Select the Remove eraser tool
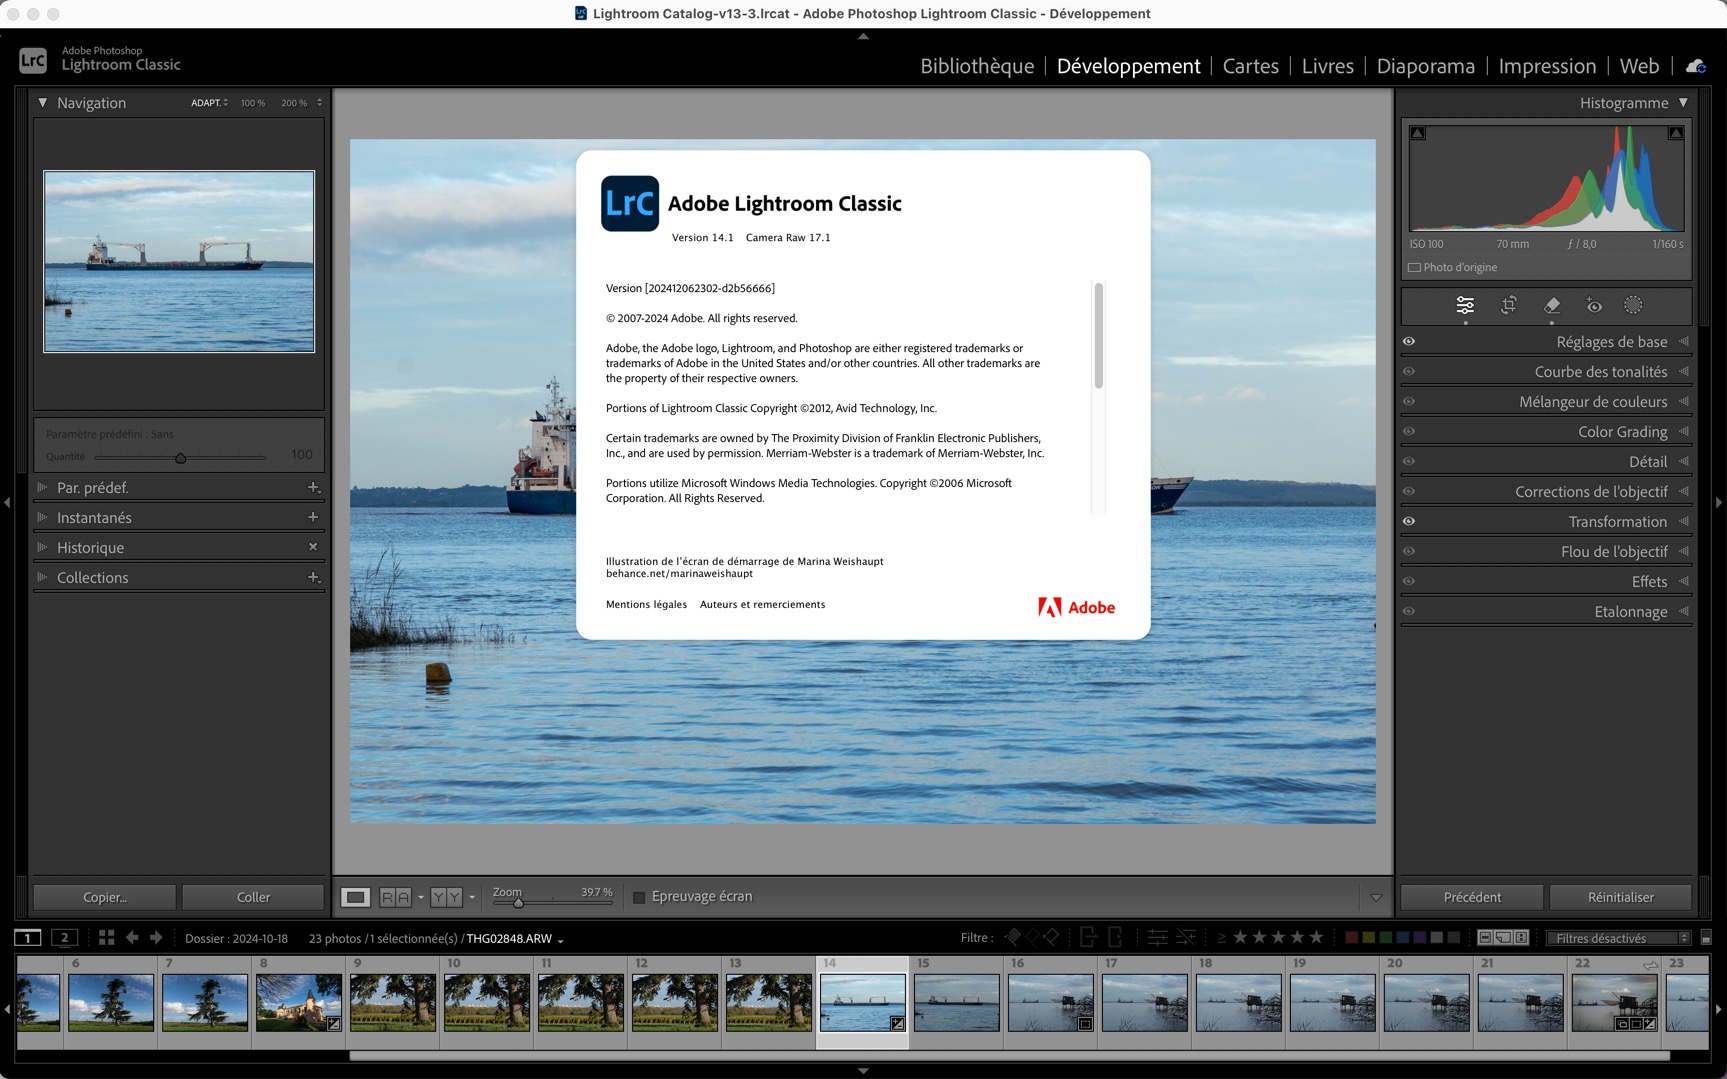Screen dimensions: 1727x1079 tap(1552, 306)
